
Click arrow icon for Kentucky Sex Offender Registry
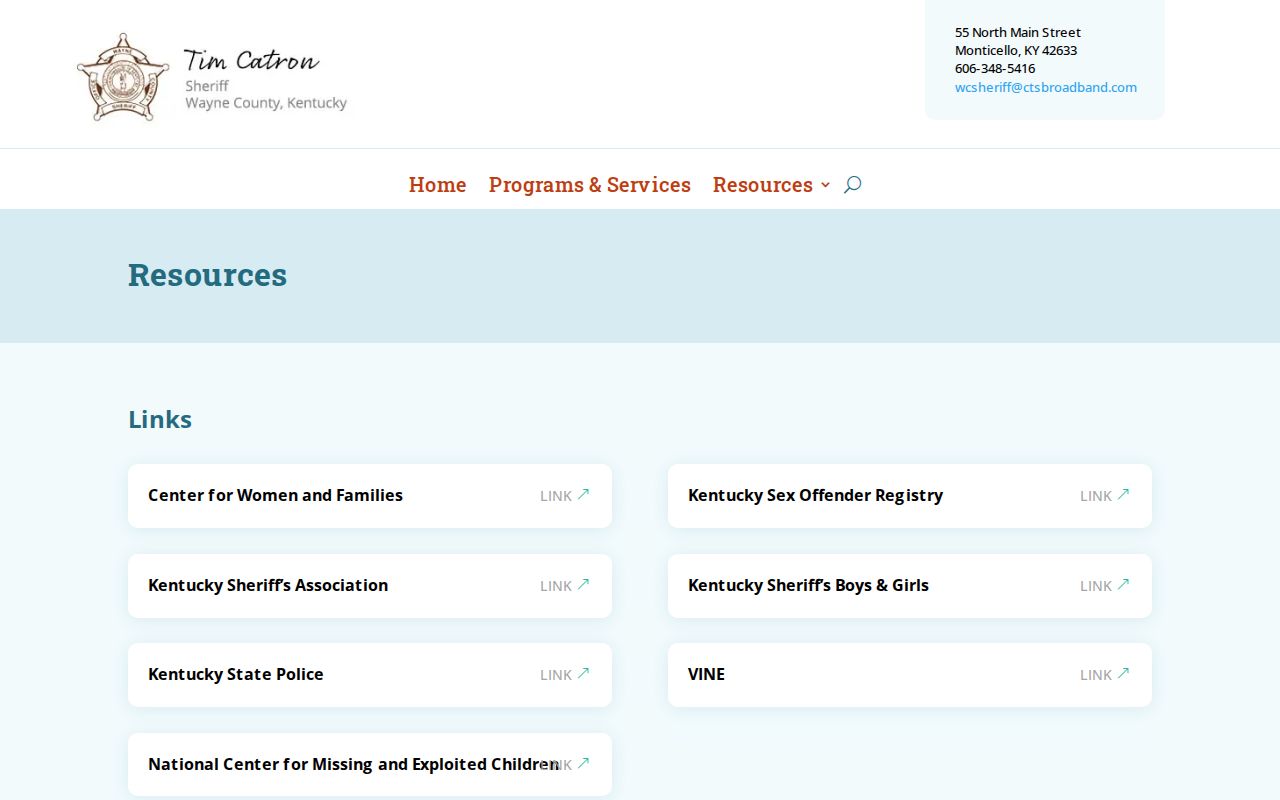coord(1124,494)
